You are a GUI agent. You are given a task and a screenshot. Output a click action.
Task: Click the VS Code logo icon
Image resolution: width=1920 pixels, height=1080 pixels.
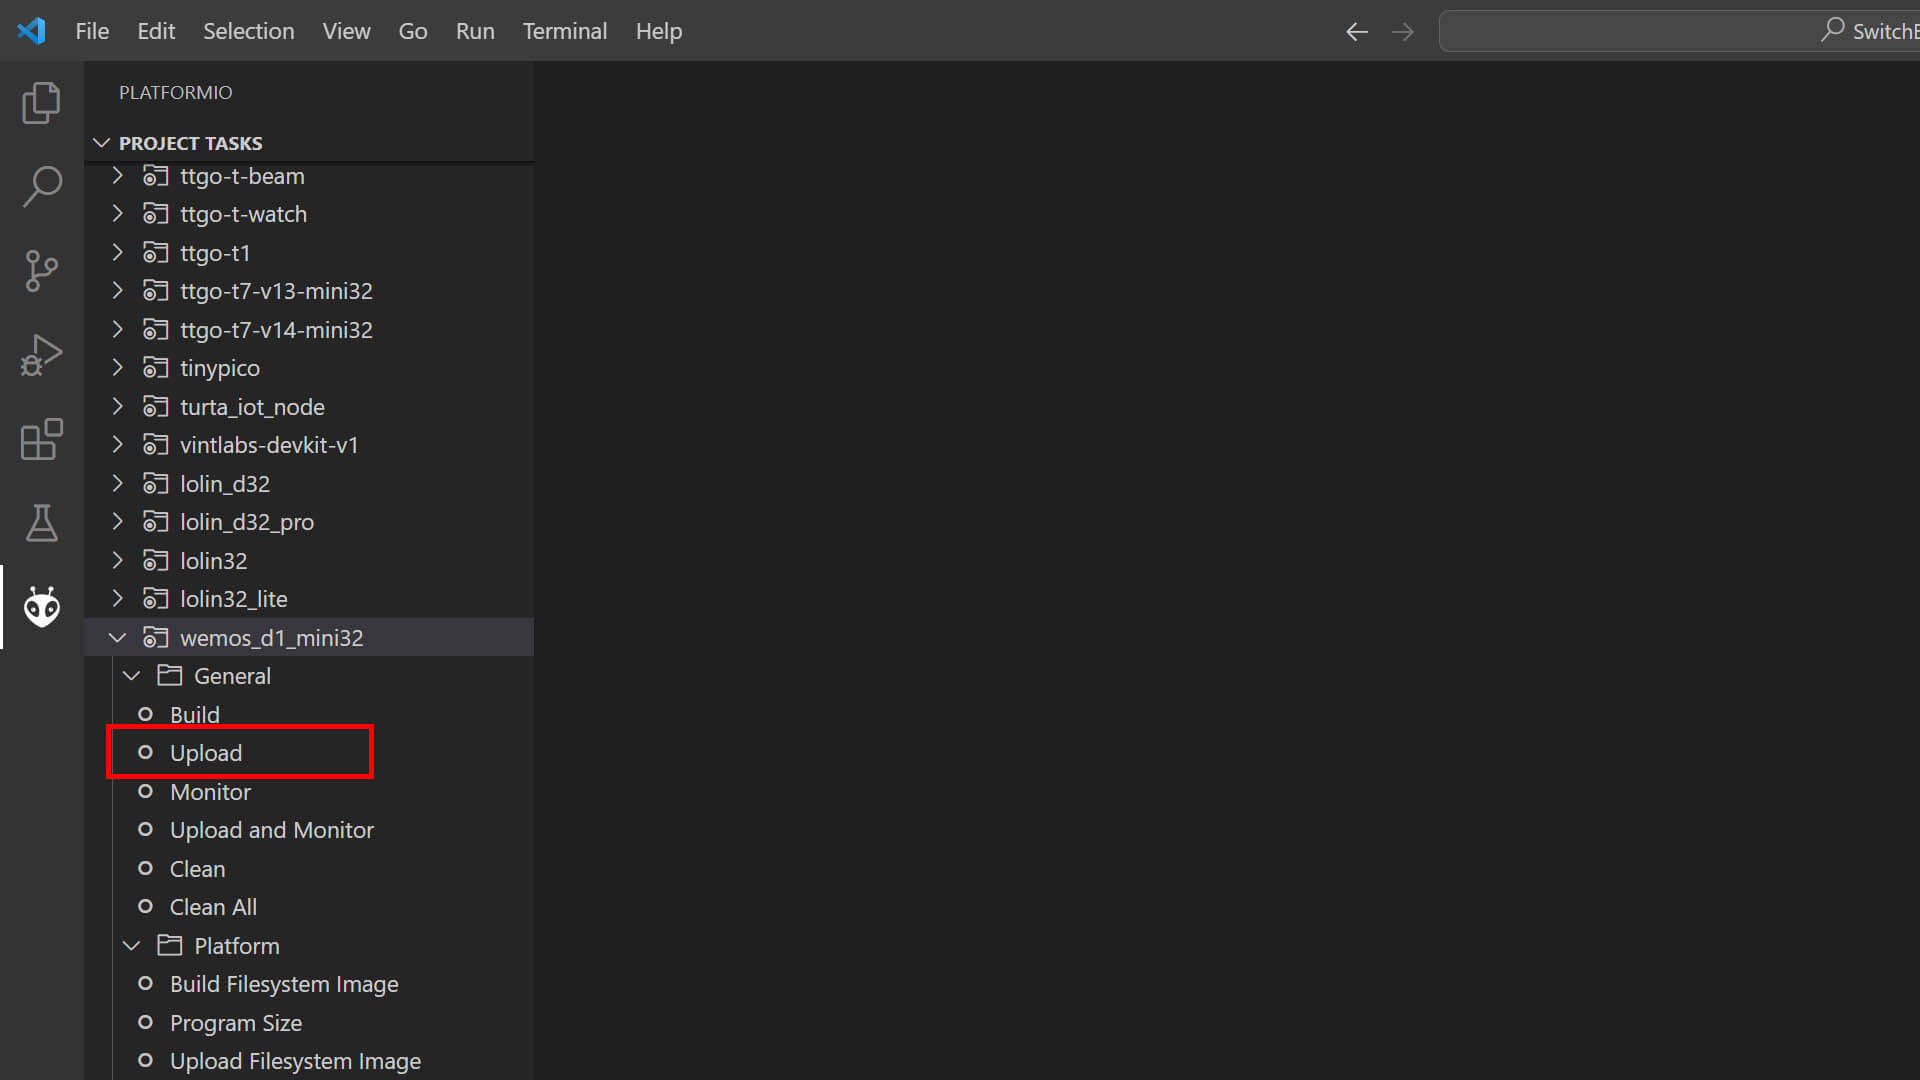(x=31, y=31)
